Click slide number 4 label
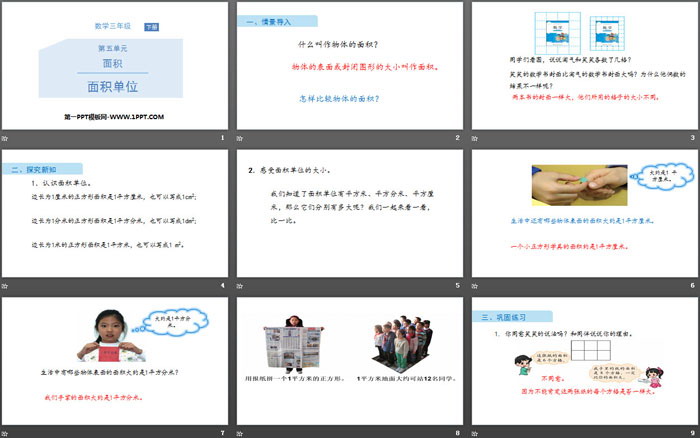Image resolution: width=700 pixels, height=438 pixels. click(222, 285)
